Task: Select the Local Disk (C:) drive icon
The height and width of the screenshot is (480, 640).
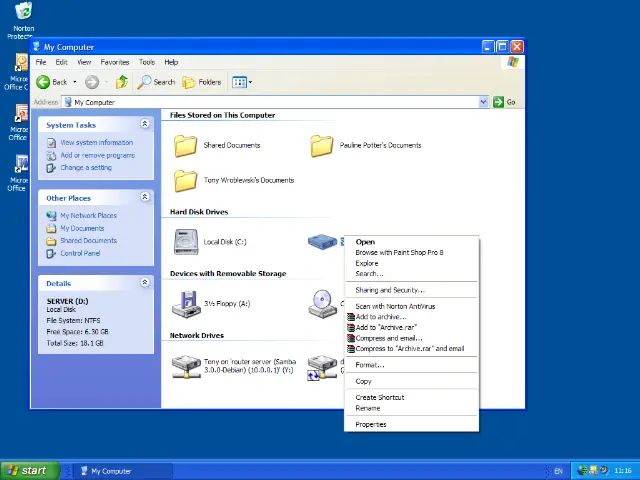Action: point(187,242)
